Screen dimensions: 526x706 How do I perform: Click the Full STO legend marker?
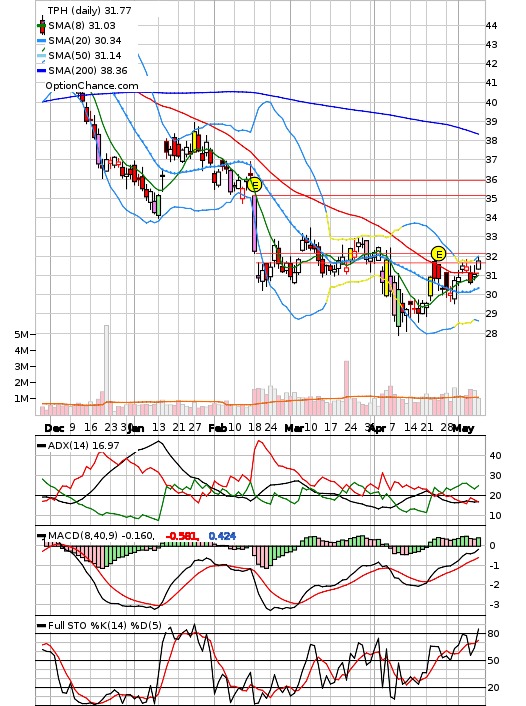(41, 626)
